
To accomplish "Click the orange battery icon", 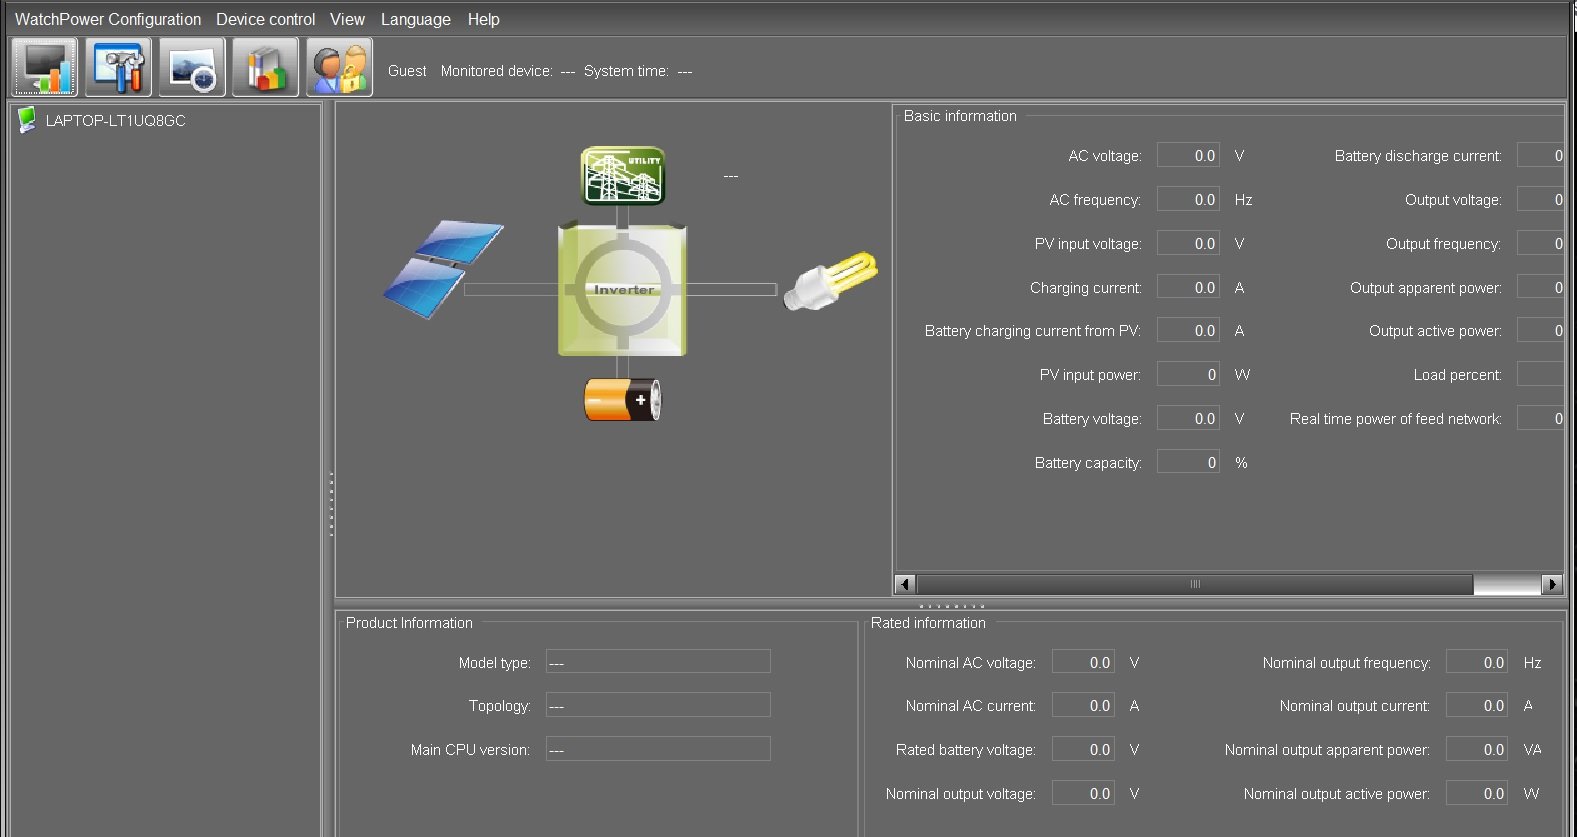I will (x=622, y=400).
